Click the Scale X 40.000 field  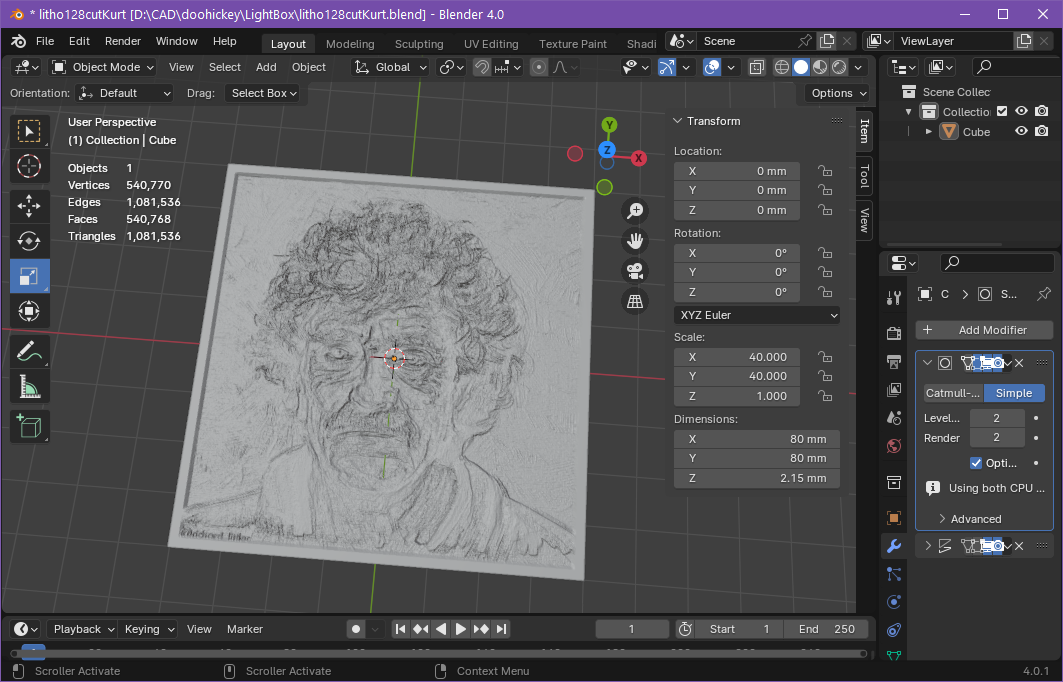tap(737, 357)
